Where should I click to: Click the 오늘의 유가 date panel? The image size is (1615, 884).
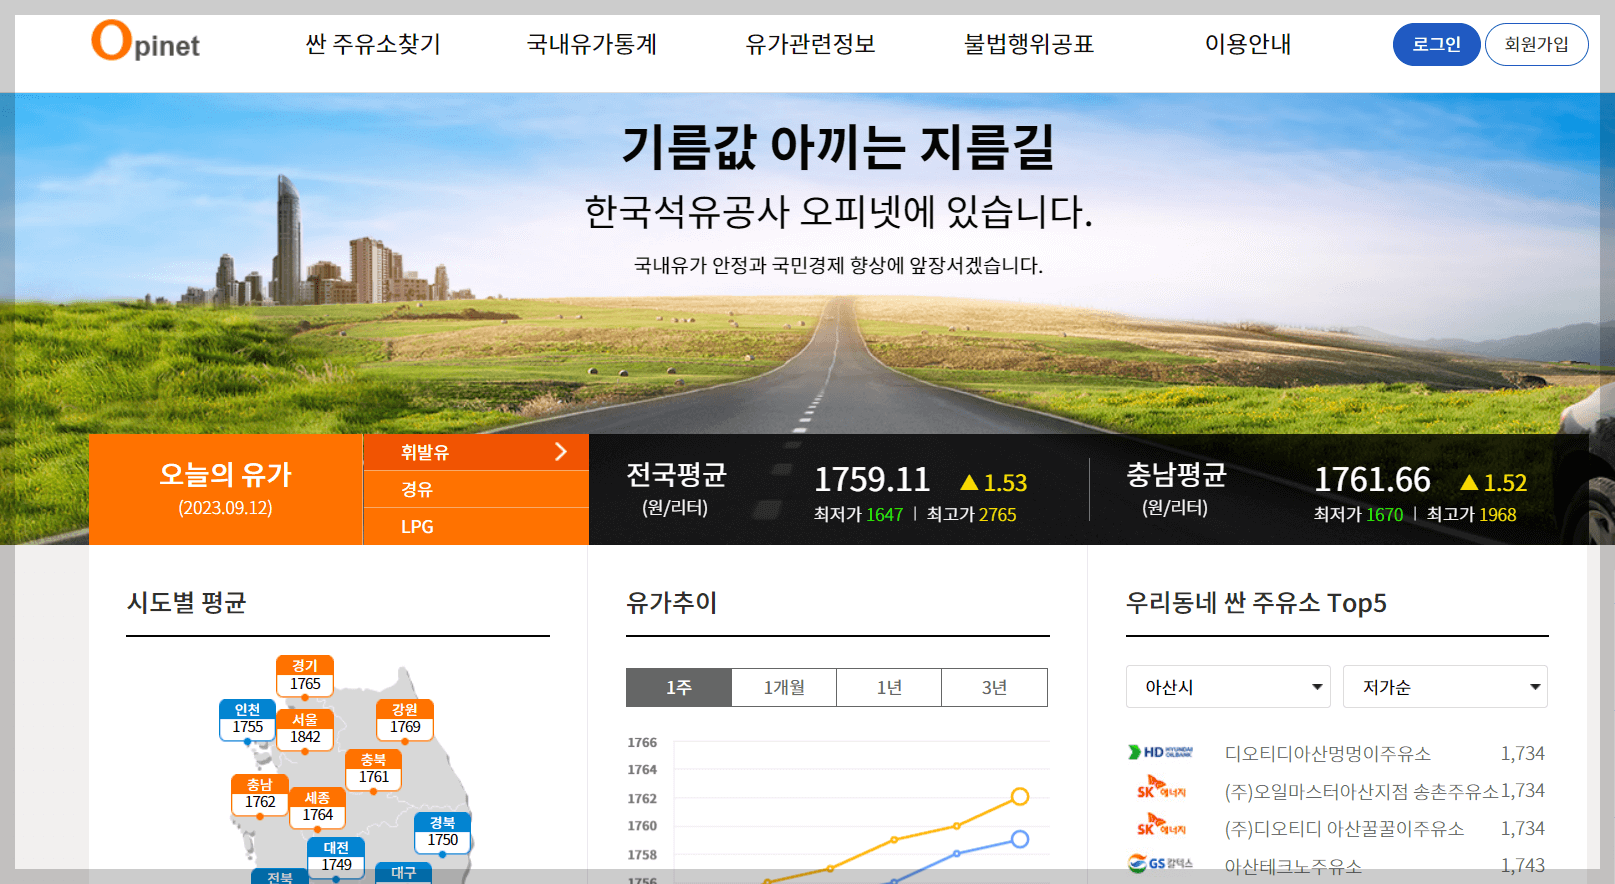click(226, 489)
